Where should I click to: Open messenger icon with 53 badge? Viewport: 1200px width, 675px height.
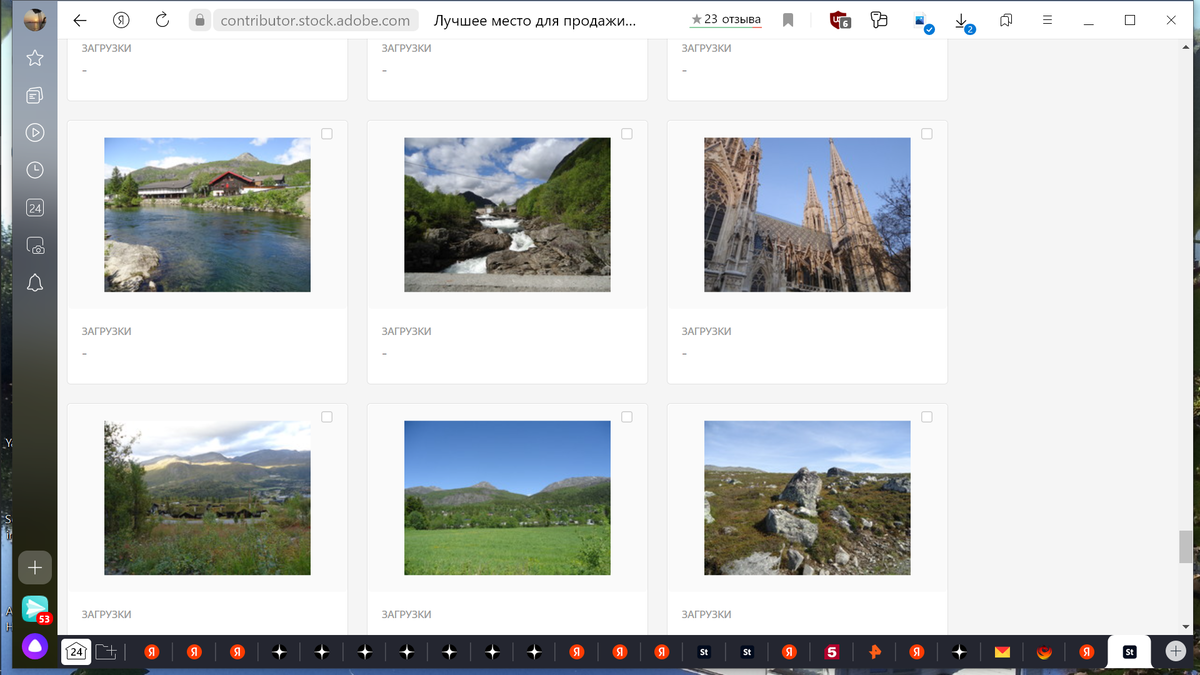pyautogui.click(x=35, y=609)
